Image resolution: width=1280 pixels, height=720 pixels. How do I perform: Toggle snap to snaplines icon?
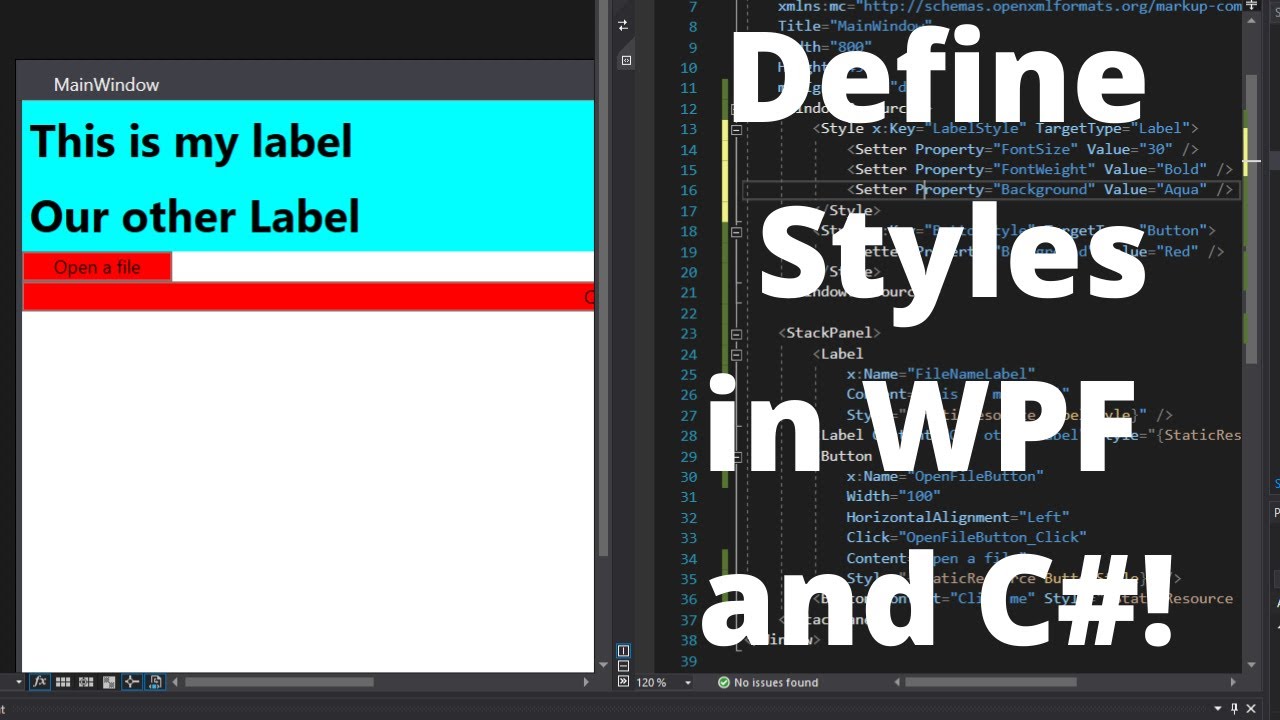point(132,682)
